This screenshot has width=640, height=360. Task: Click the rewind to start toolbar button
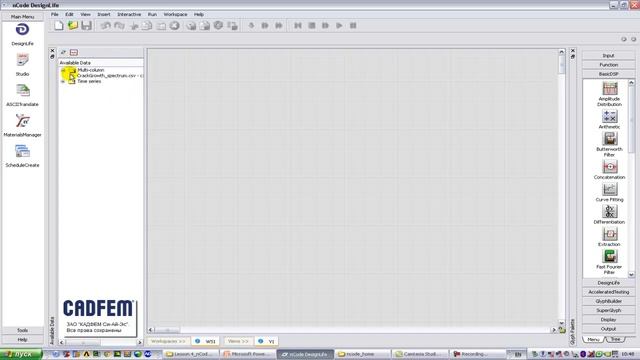(298, 26)
